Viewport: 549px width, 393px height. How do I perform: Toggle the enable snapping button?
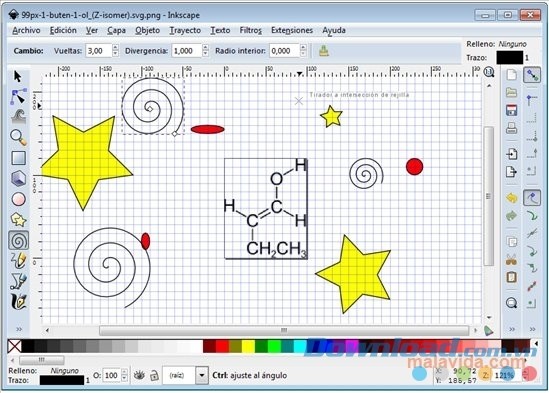coord(532,75)
